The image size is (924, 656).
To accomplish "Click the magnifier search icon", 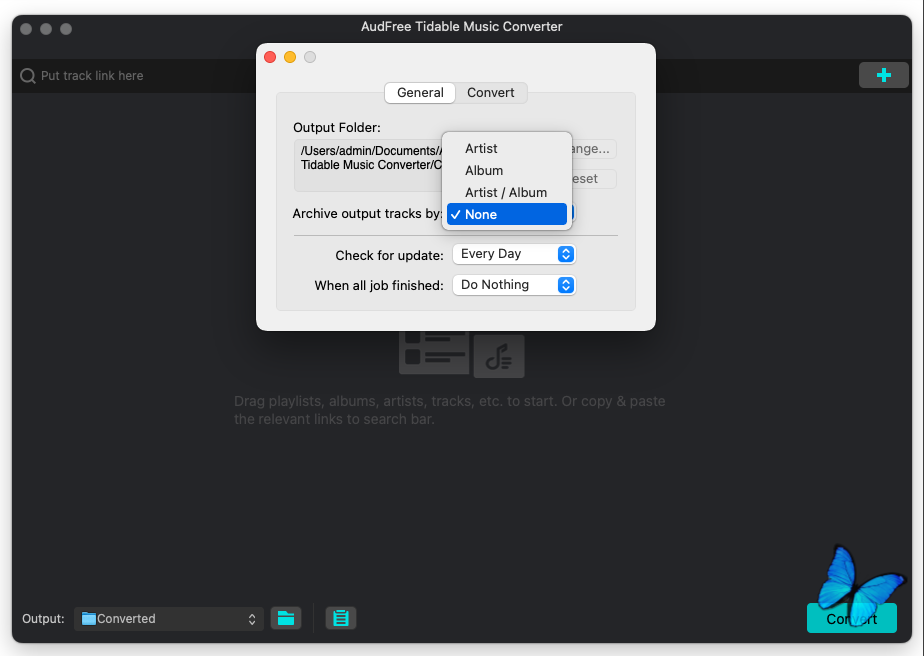I will click(28, 76).
